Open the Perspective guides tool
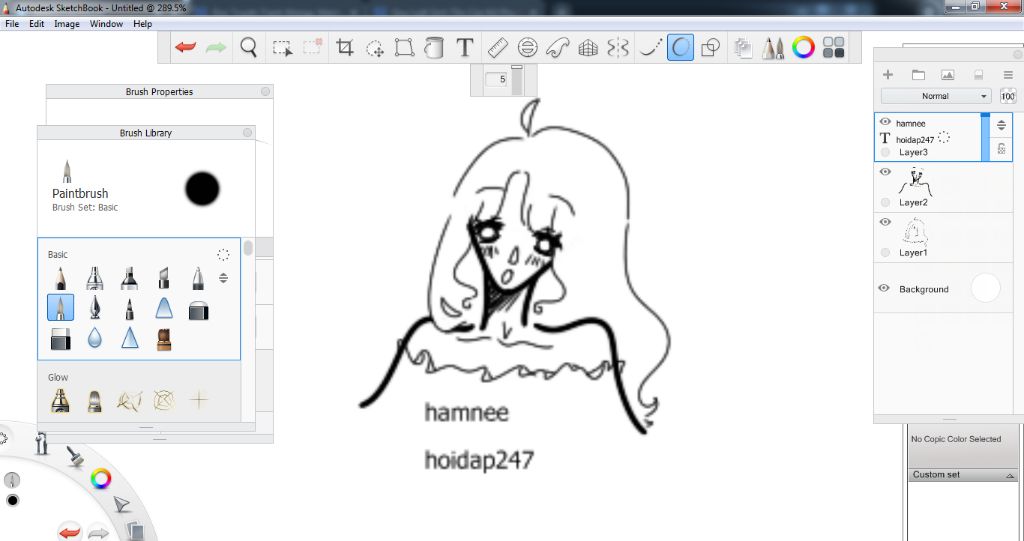The width and height of the screenshot is (1024, 541). (588, 48)
